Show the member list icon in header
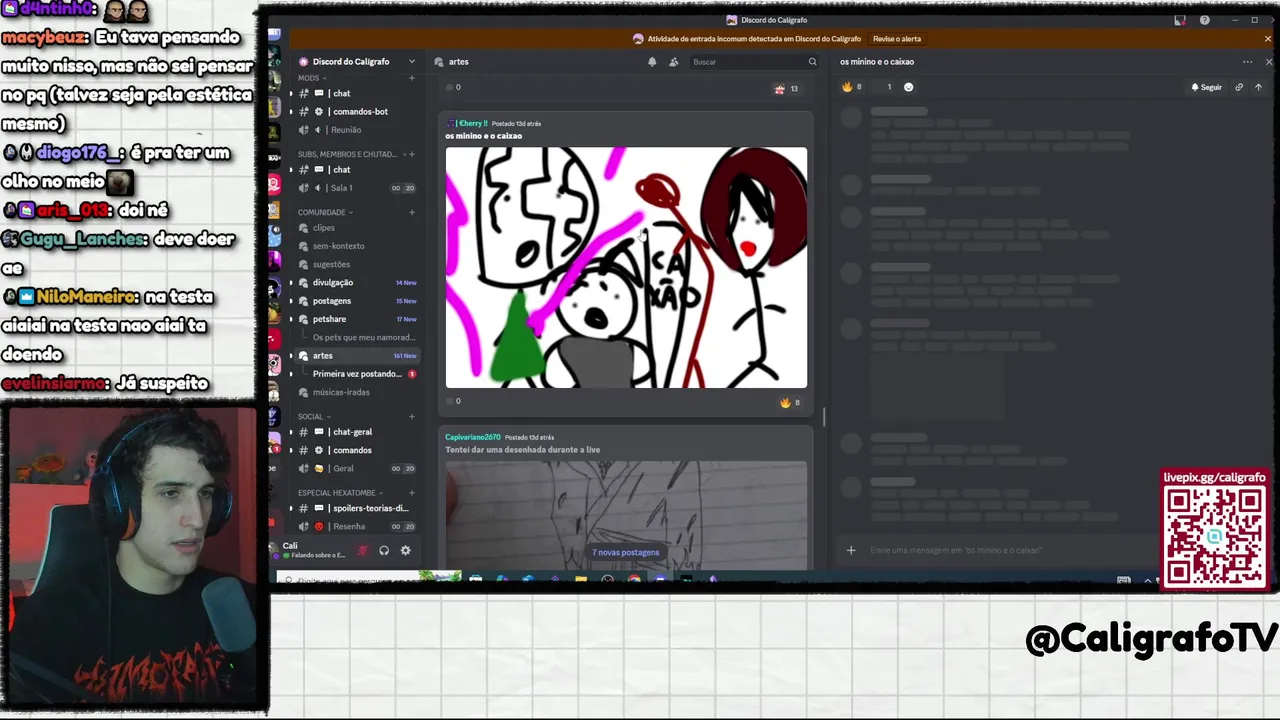This screenshot has width=1280, height=720. [674, 62]
